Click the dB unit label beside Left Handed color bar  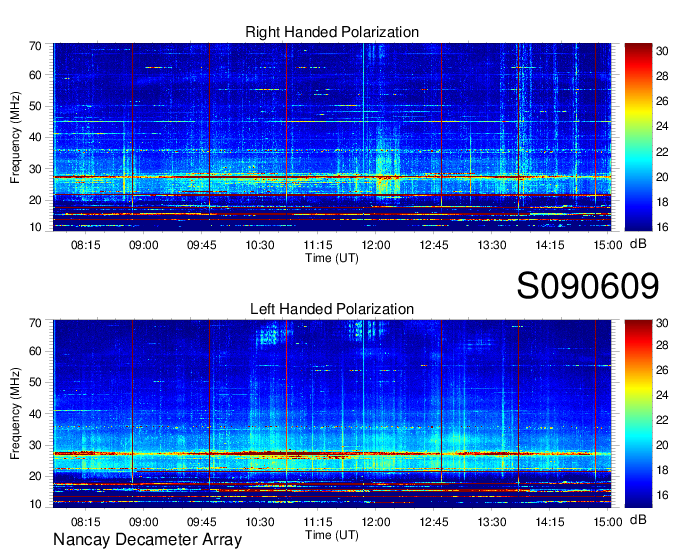(x=638, y=520)
